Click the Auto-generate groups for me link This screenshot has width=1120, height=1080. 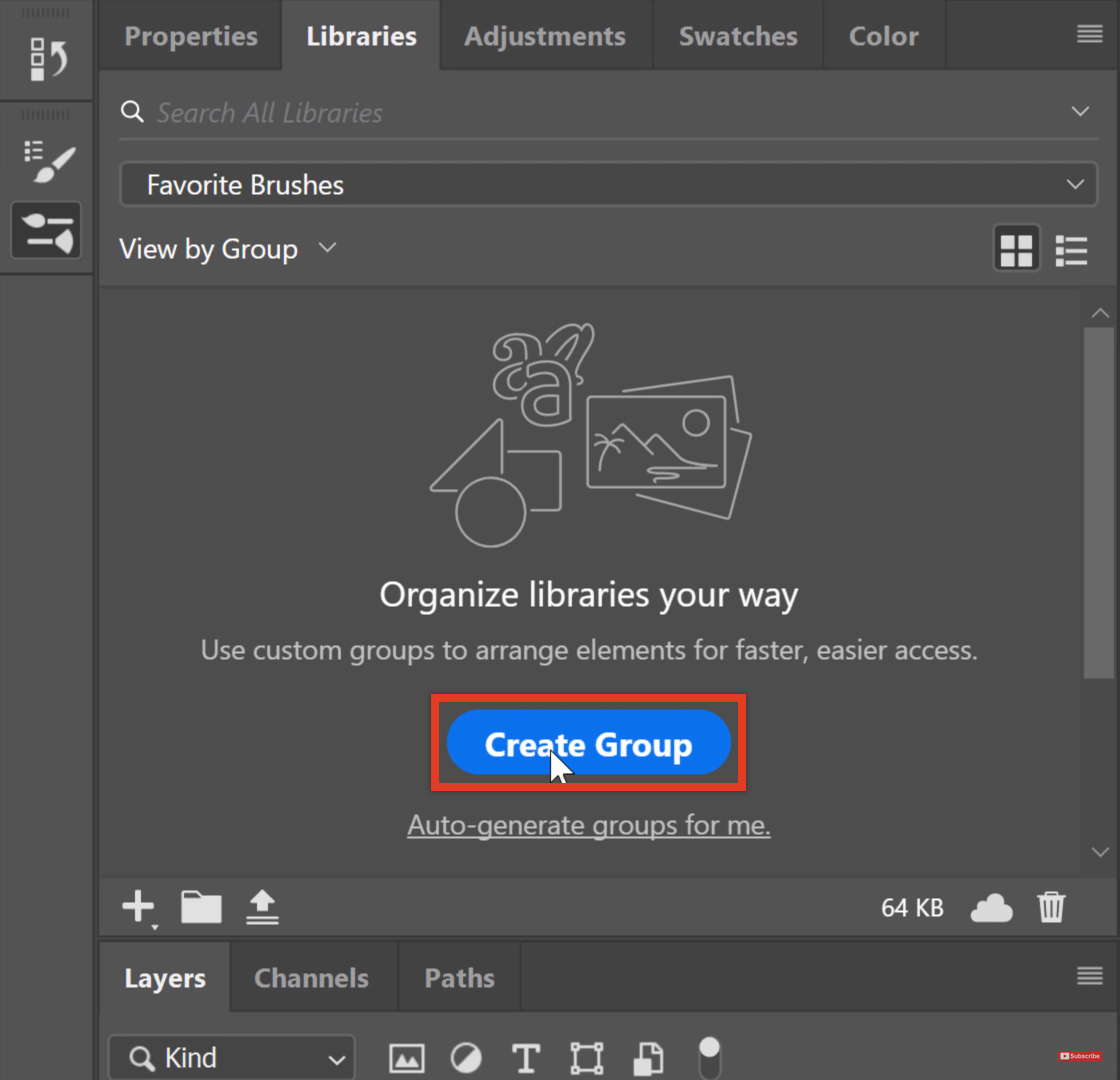pos(588,826)
